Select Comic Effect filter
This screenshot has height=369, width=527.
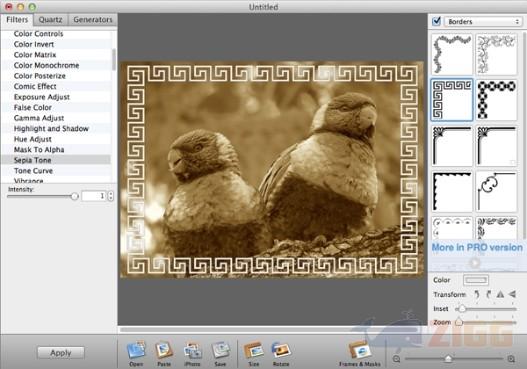56,86
